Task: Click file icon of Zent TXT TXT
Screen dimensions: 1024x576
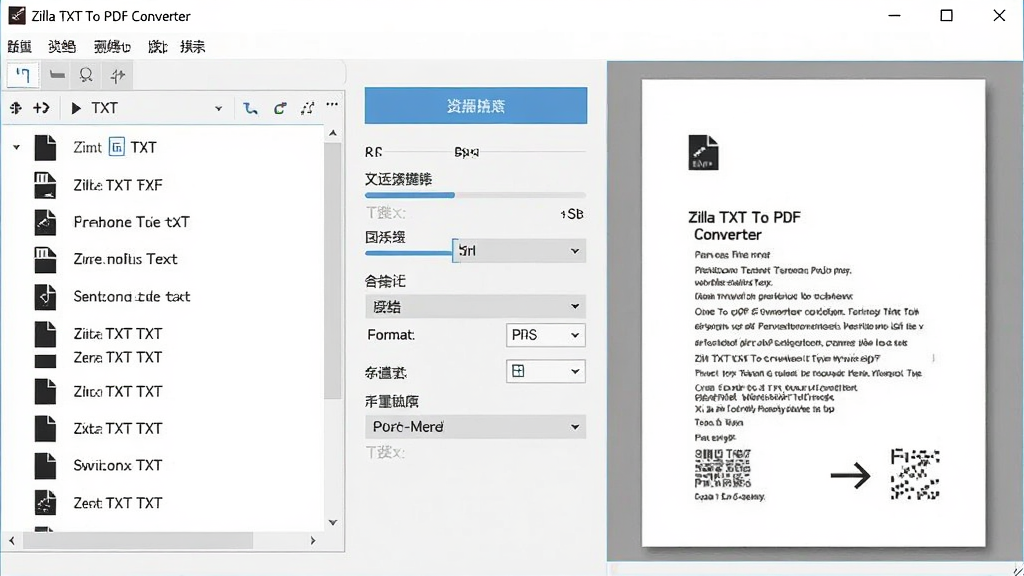Action: click(45, 503)
